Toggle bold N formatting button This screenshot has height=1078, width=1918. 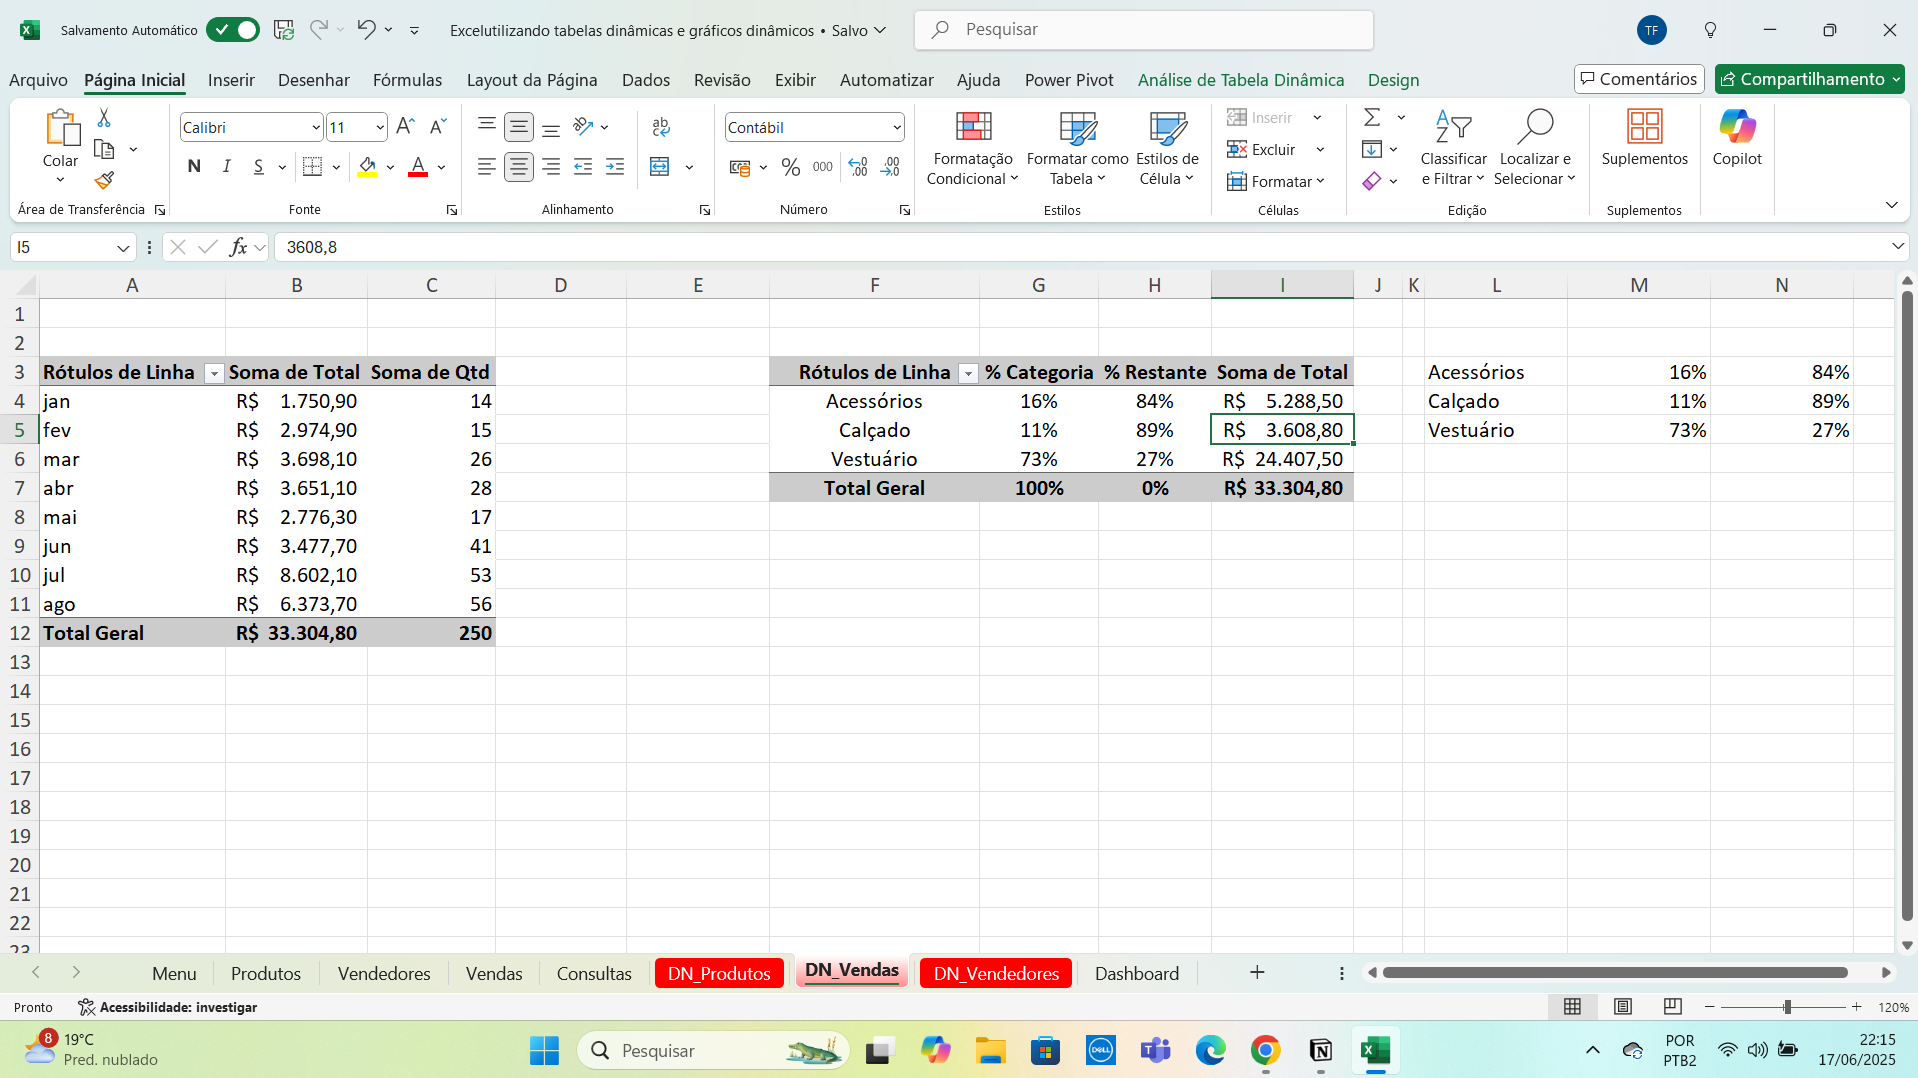point(194,167)
